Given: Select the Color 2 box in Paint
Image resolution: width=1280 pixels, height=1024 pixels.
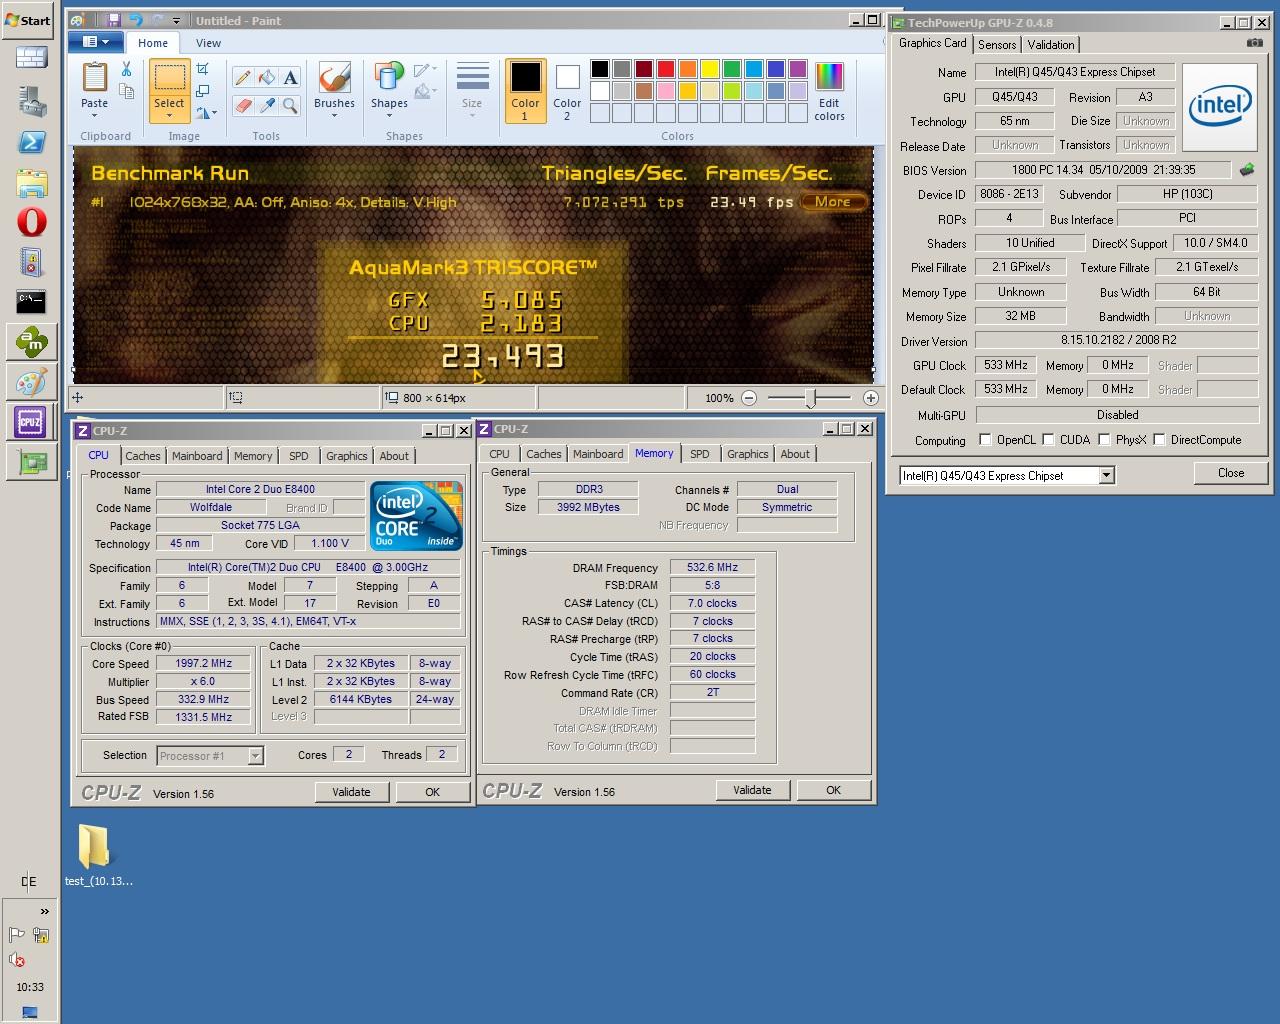Looking at the screenshot, I should pyautogui.click(x=567, y=91).
